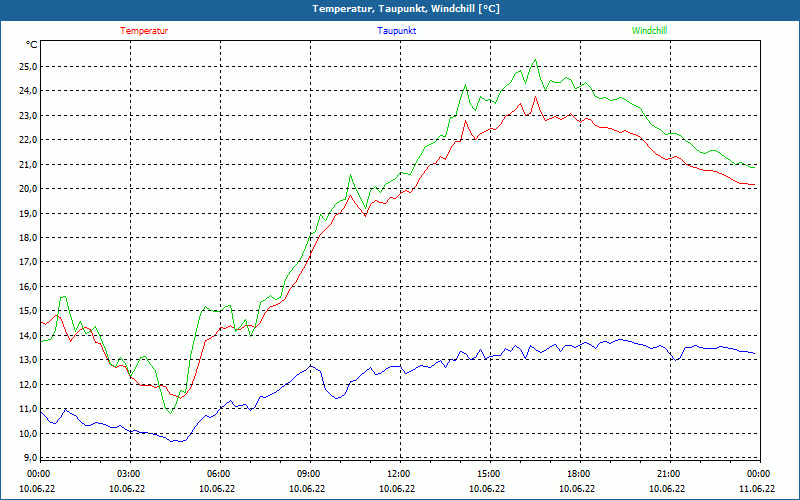Click the "9,0" y-axis value

pyautogui.click(x=30, y=457)
